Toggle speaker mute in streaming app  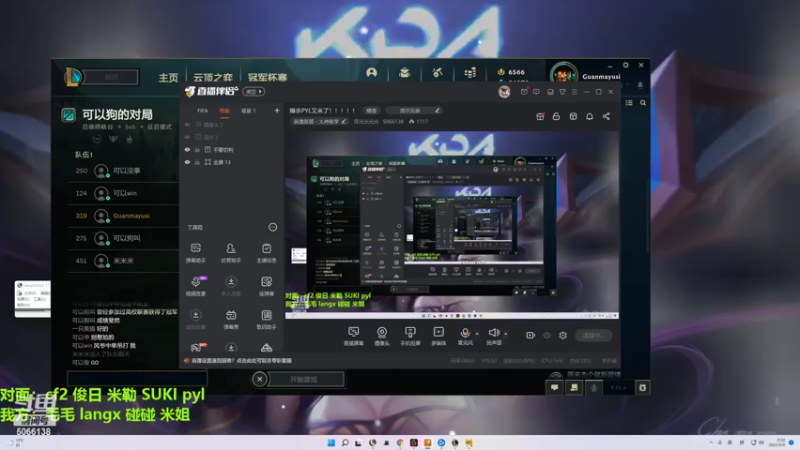493,333
